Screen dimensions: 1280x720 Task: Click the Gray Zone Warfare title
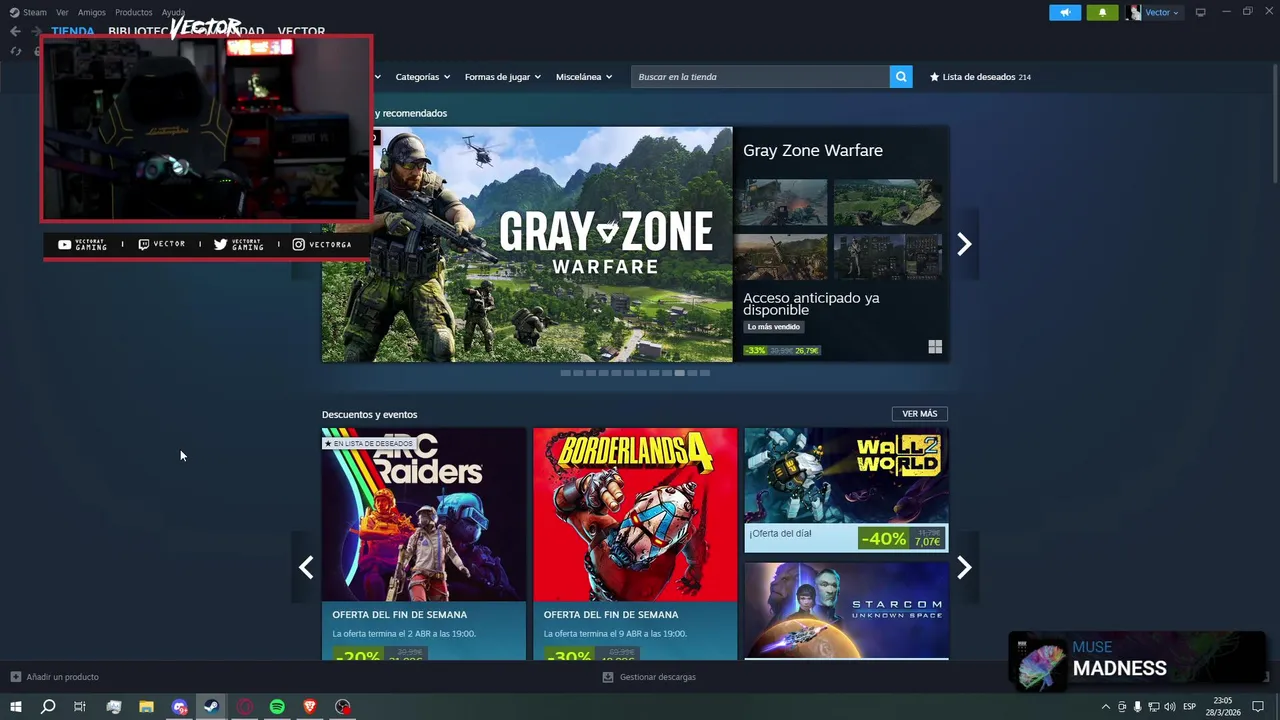point(813,150)
